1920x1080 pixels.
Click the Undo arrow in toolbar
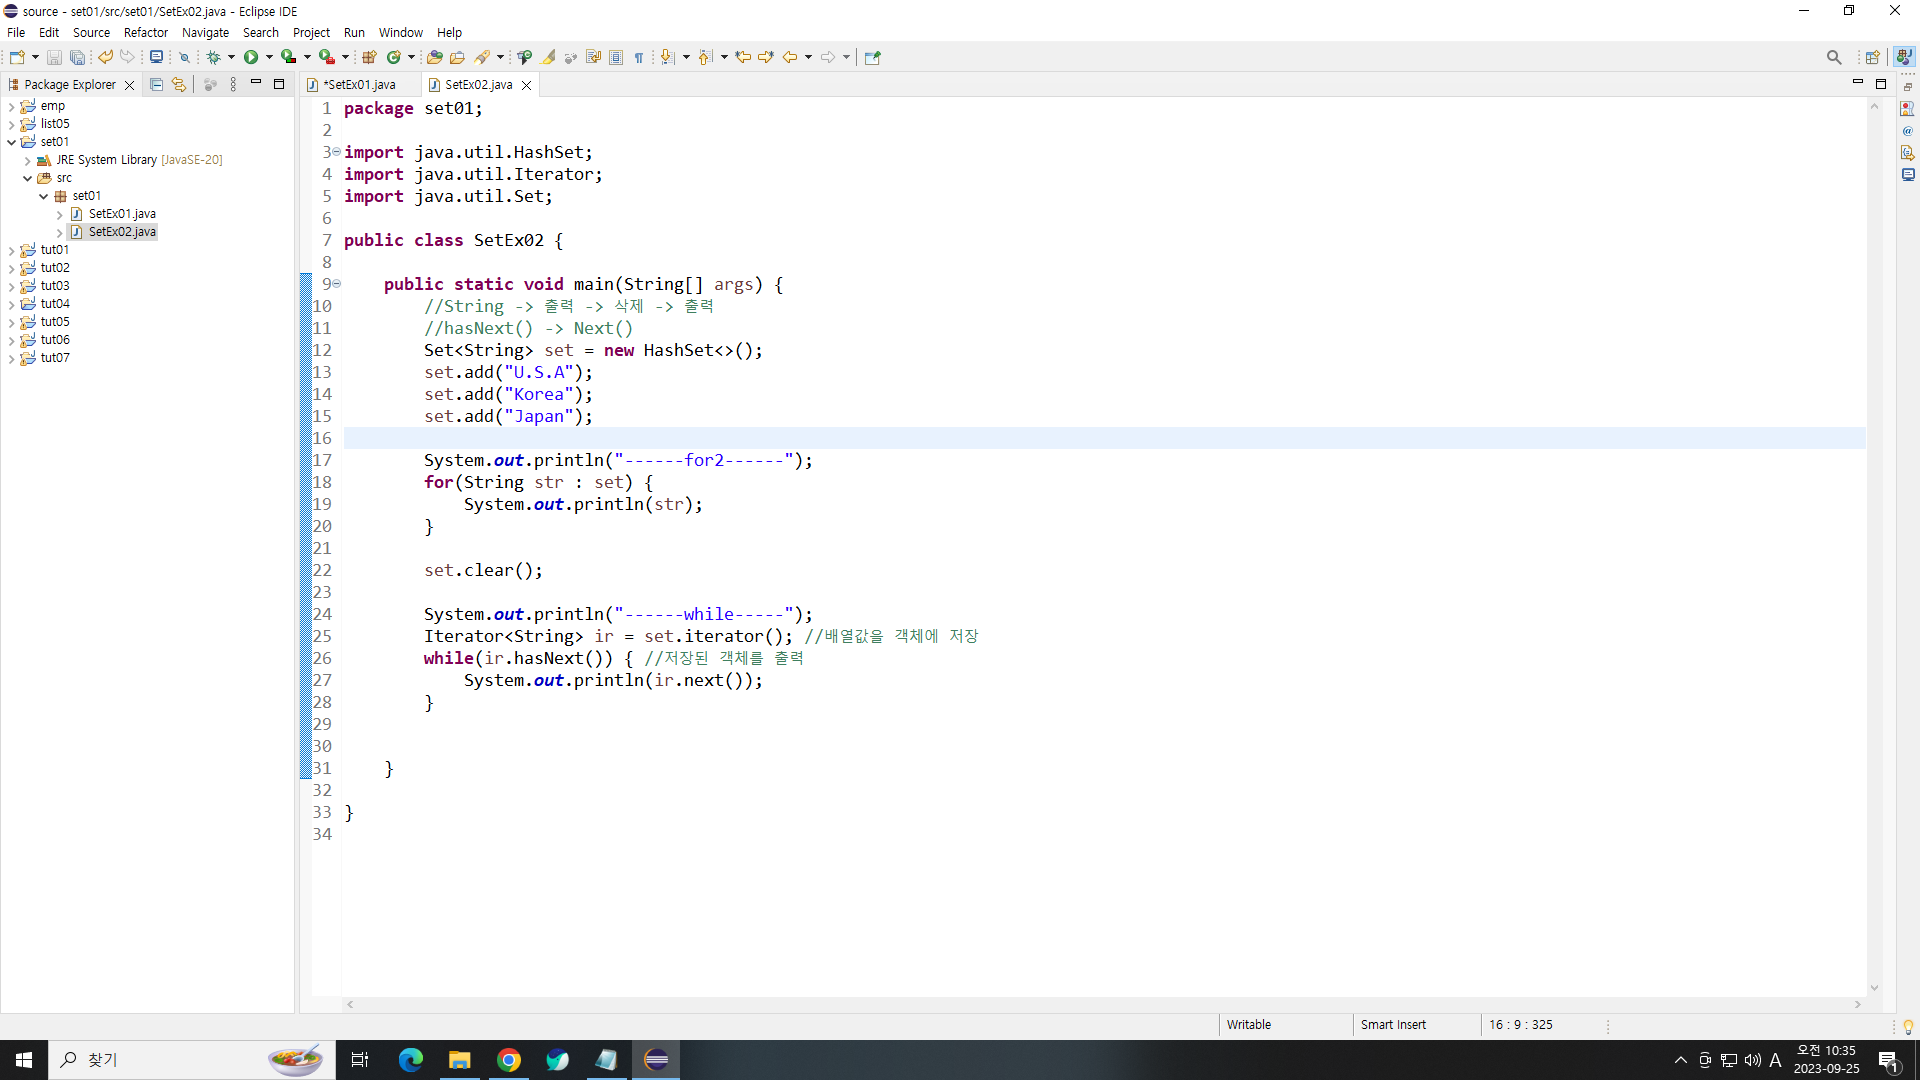point(105,57)
